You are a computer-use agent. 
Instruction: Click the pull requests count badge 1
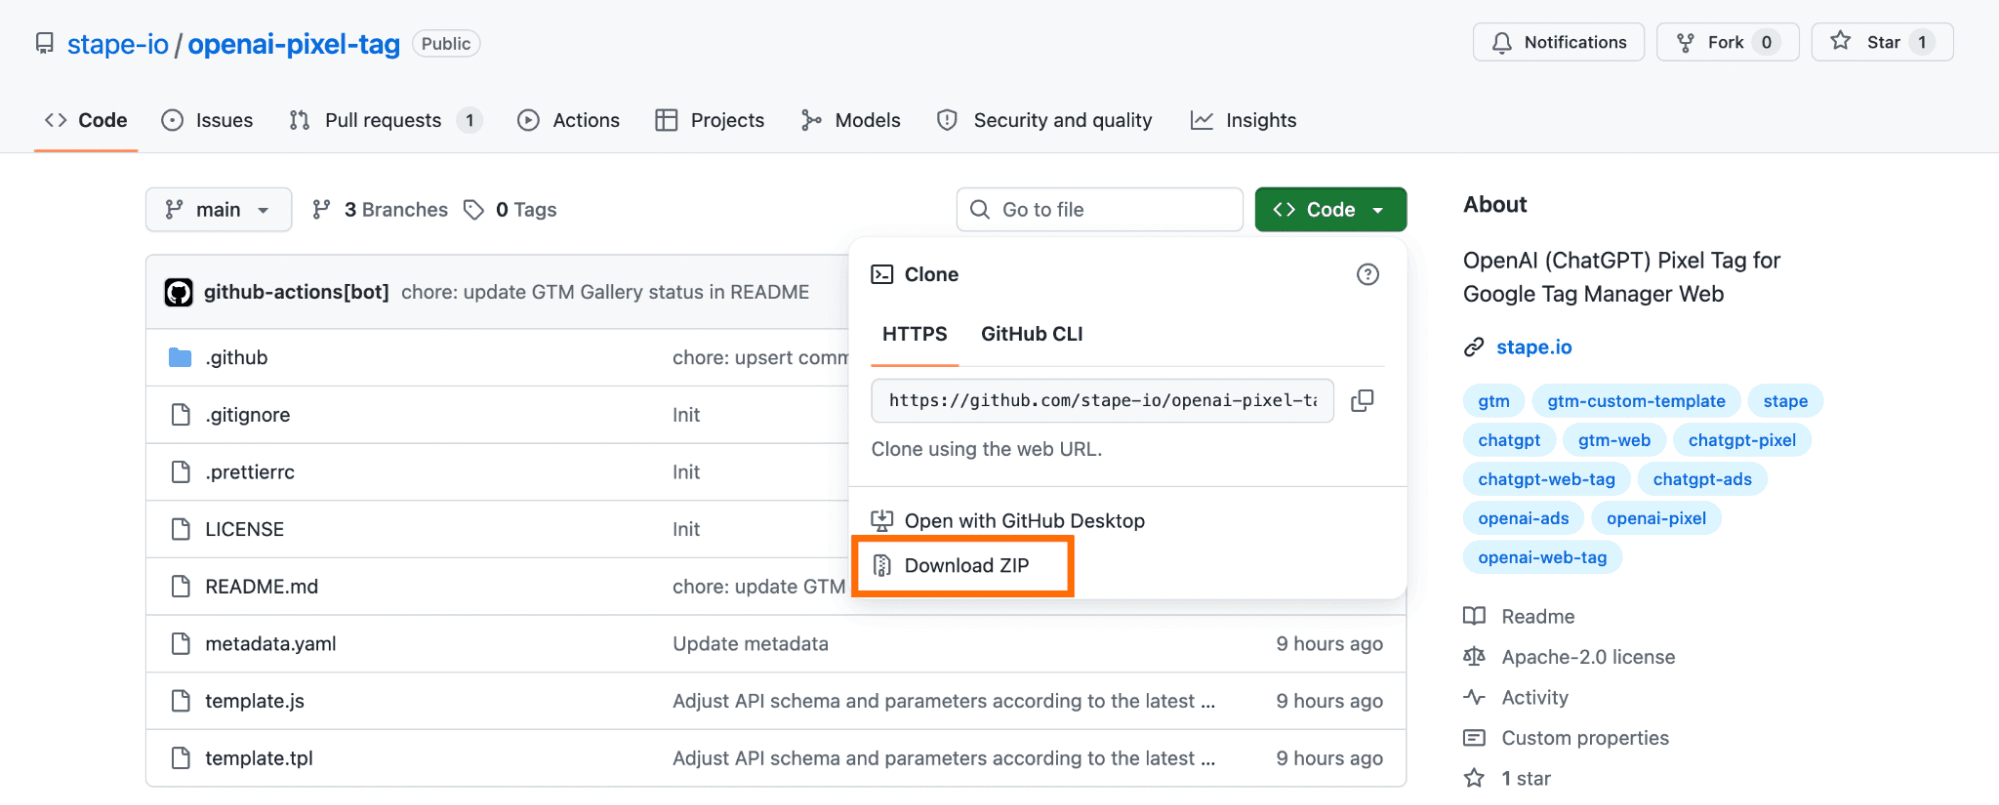(x=469, y=120)
